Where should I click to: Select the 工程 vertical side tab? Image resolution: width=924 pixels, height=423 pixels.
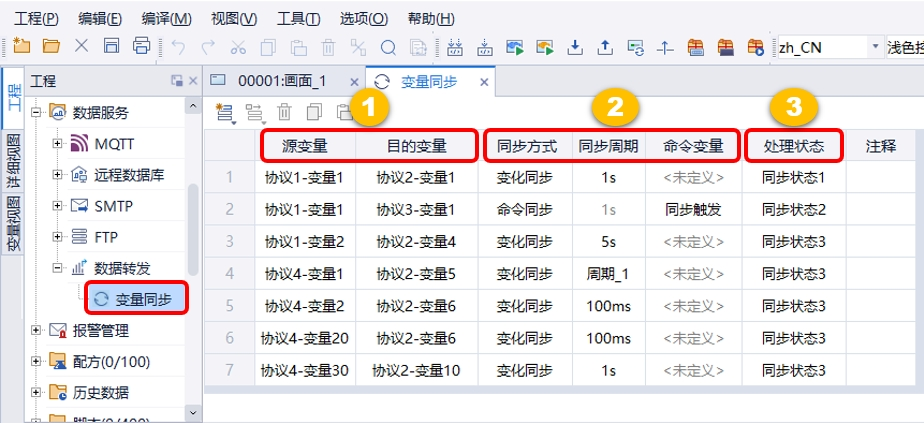(x=14, y=98)
